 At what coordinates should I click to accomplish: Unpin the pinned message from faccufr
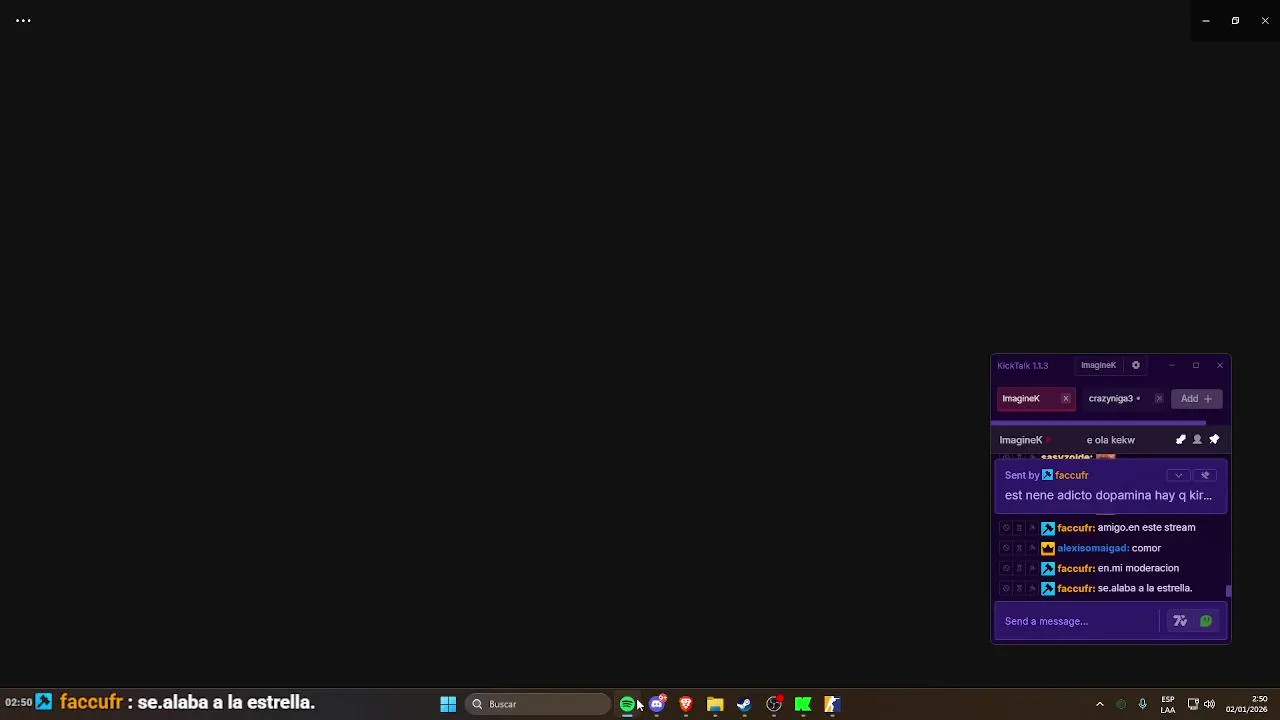[x=1205, y=475]
